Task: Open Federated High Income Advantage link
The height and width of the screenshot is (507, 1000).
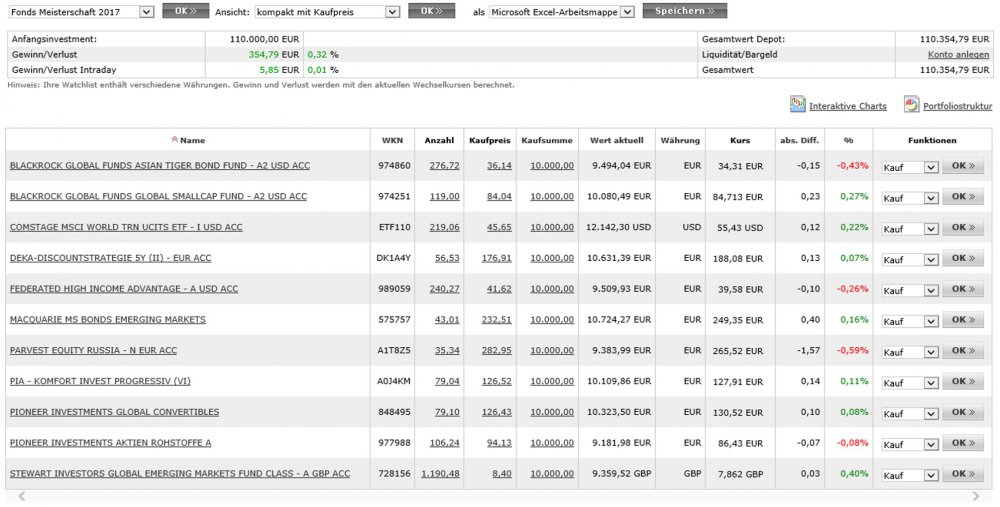Action: point(124,289)
